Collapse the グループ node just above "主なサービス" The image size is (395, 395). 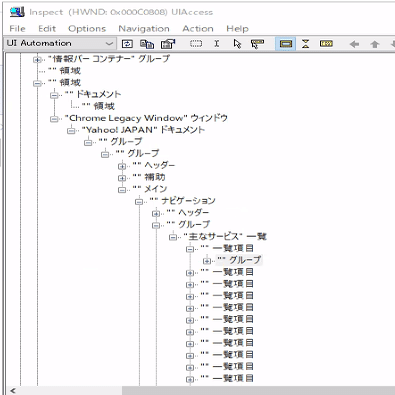pos(156,225)
